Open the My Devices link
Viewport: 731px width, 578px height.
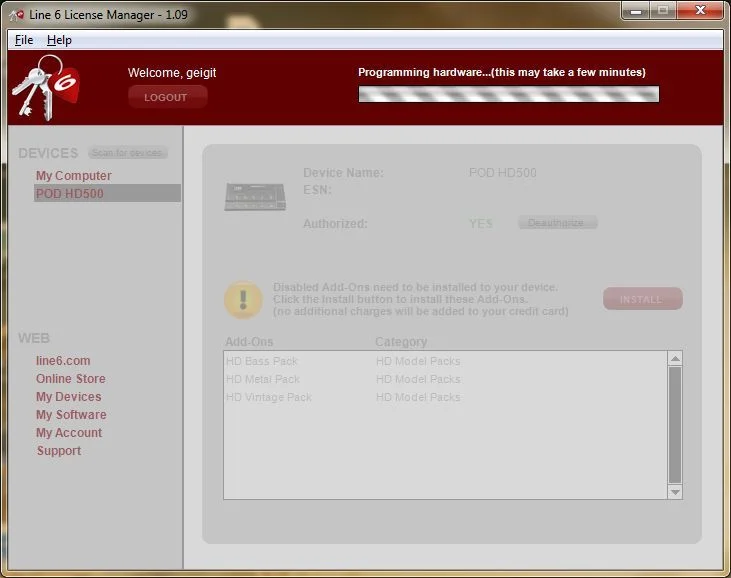click(69, 397)
